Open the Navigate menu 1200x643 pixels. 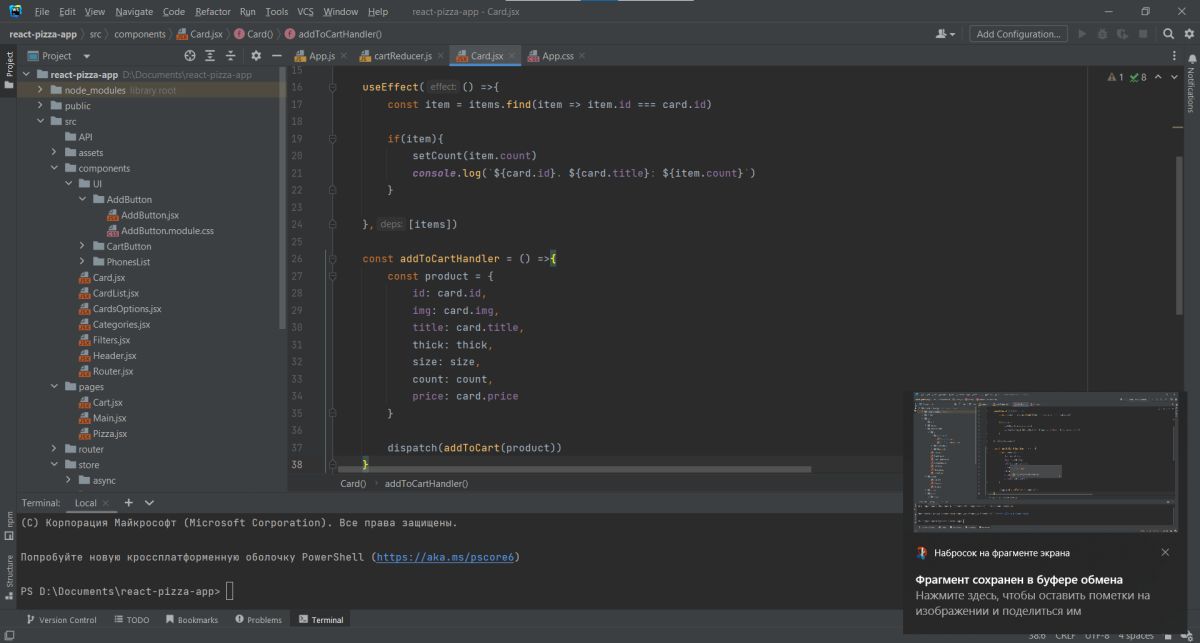pos(134,11)
